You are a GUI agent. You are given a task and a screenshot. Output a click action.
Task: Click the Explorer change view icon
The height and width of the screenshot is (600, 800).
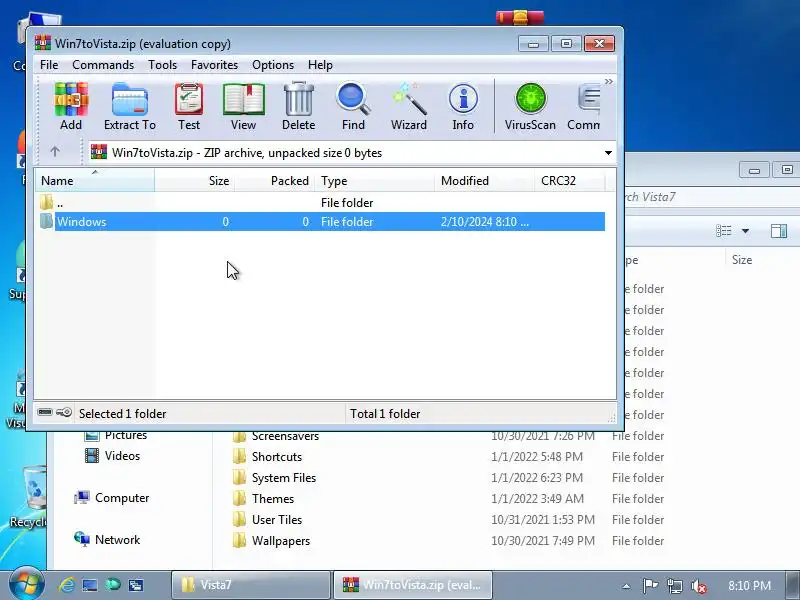[723, 231]
